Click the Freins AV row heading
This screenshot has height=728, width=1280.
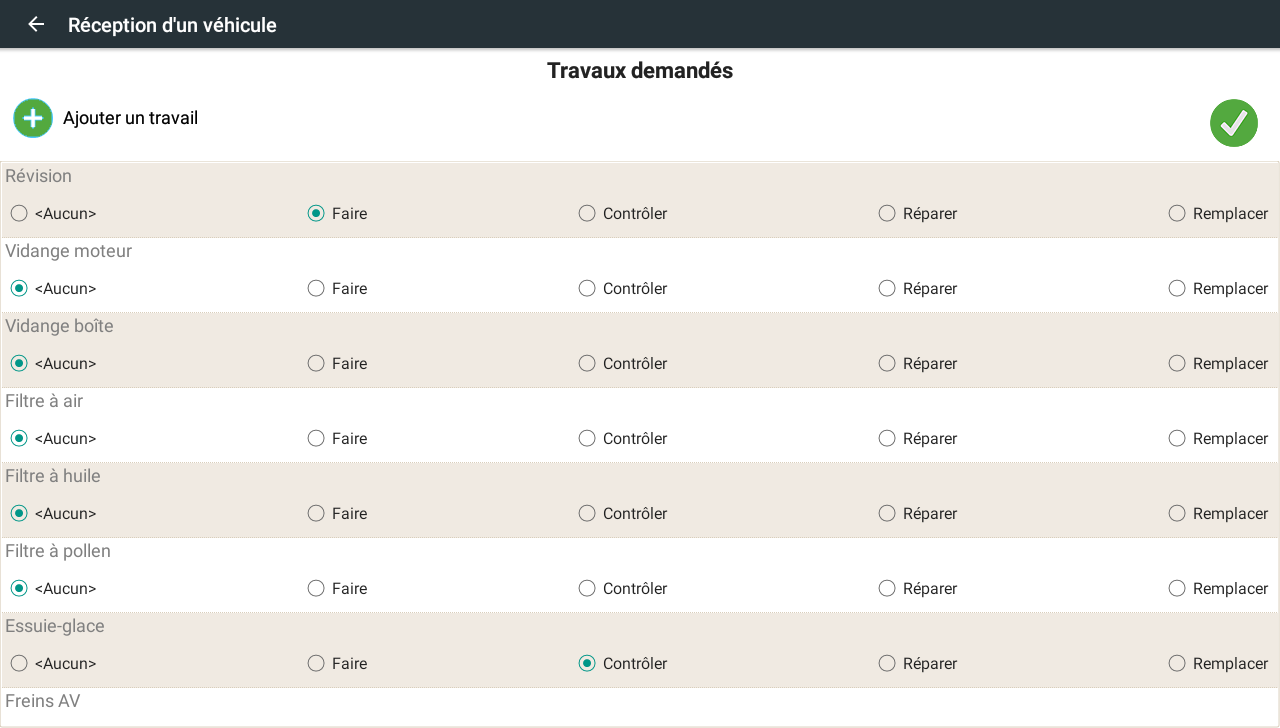coord(43,701)
